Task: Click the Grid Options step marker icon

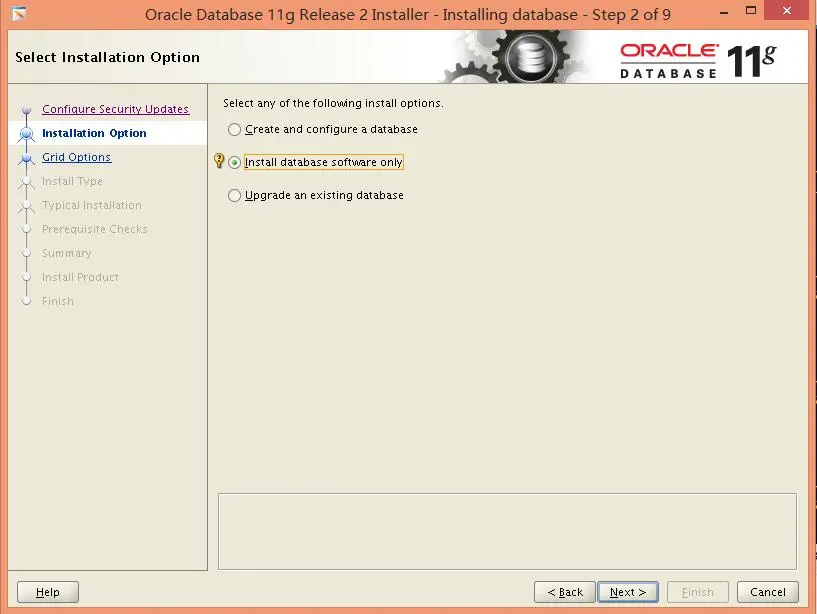Action: pyautogui.click(x=27, y=158)
